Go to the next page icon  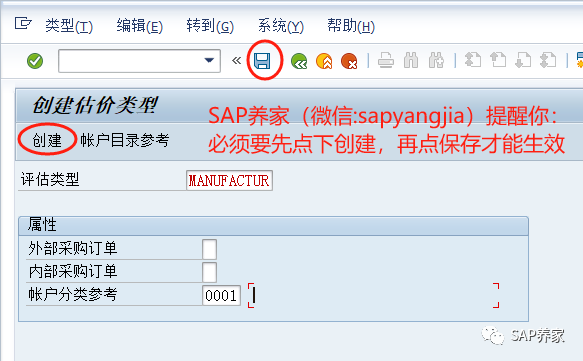(x=523, y=60)
